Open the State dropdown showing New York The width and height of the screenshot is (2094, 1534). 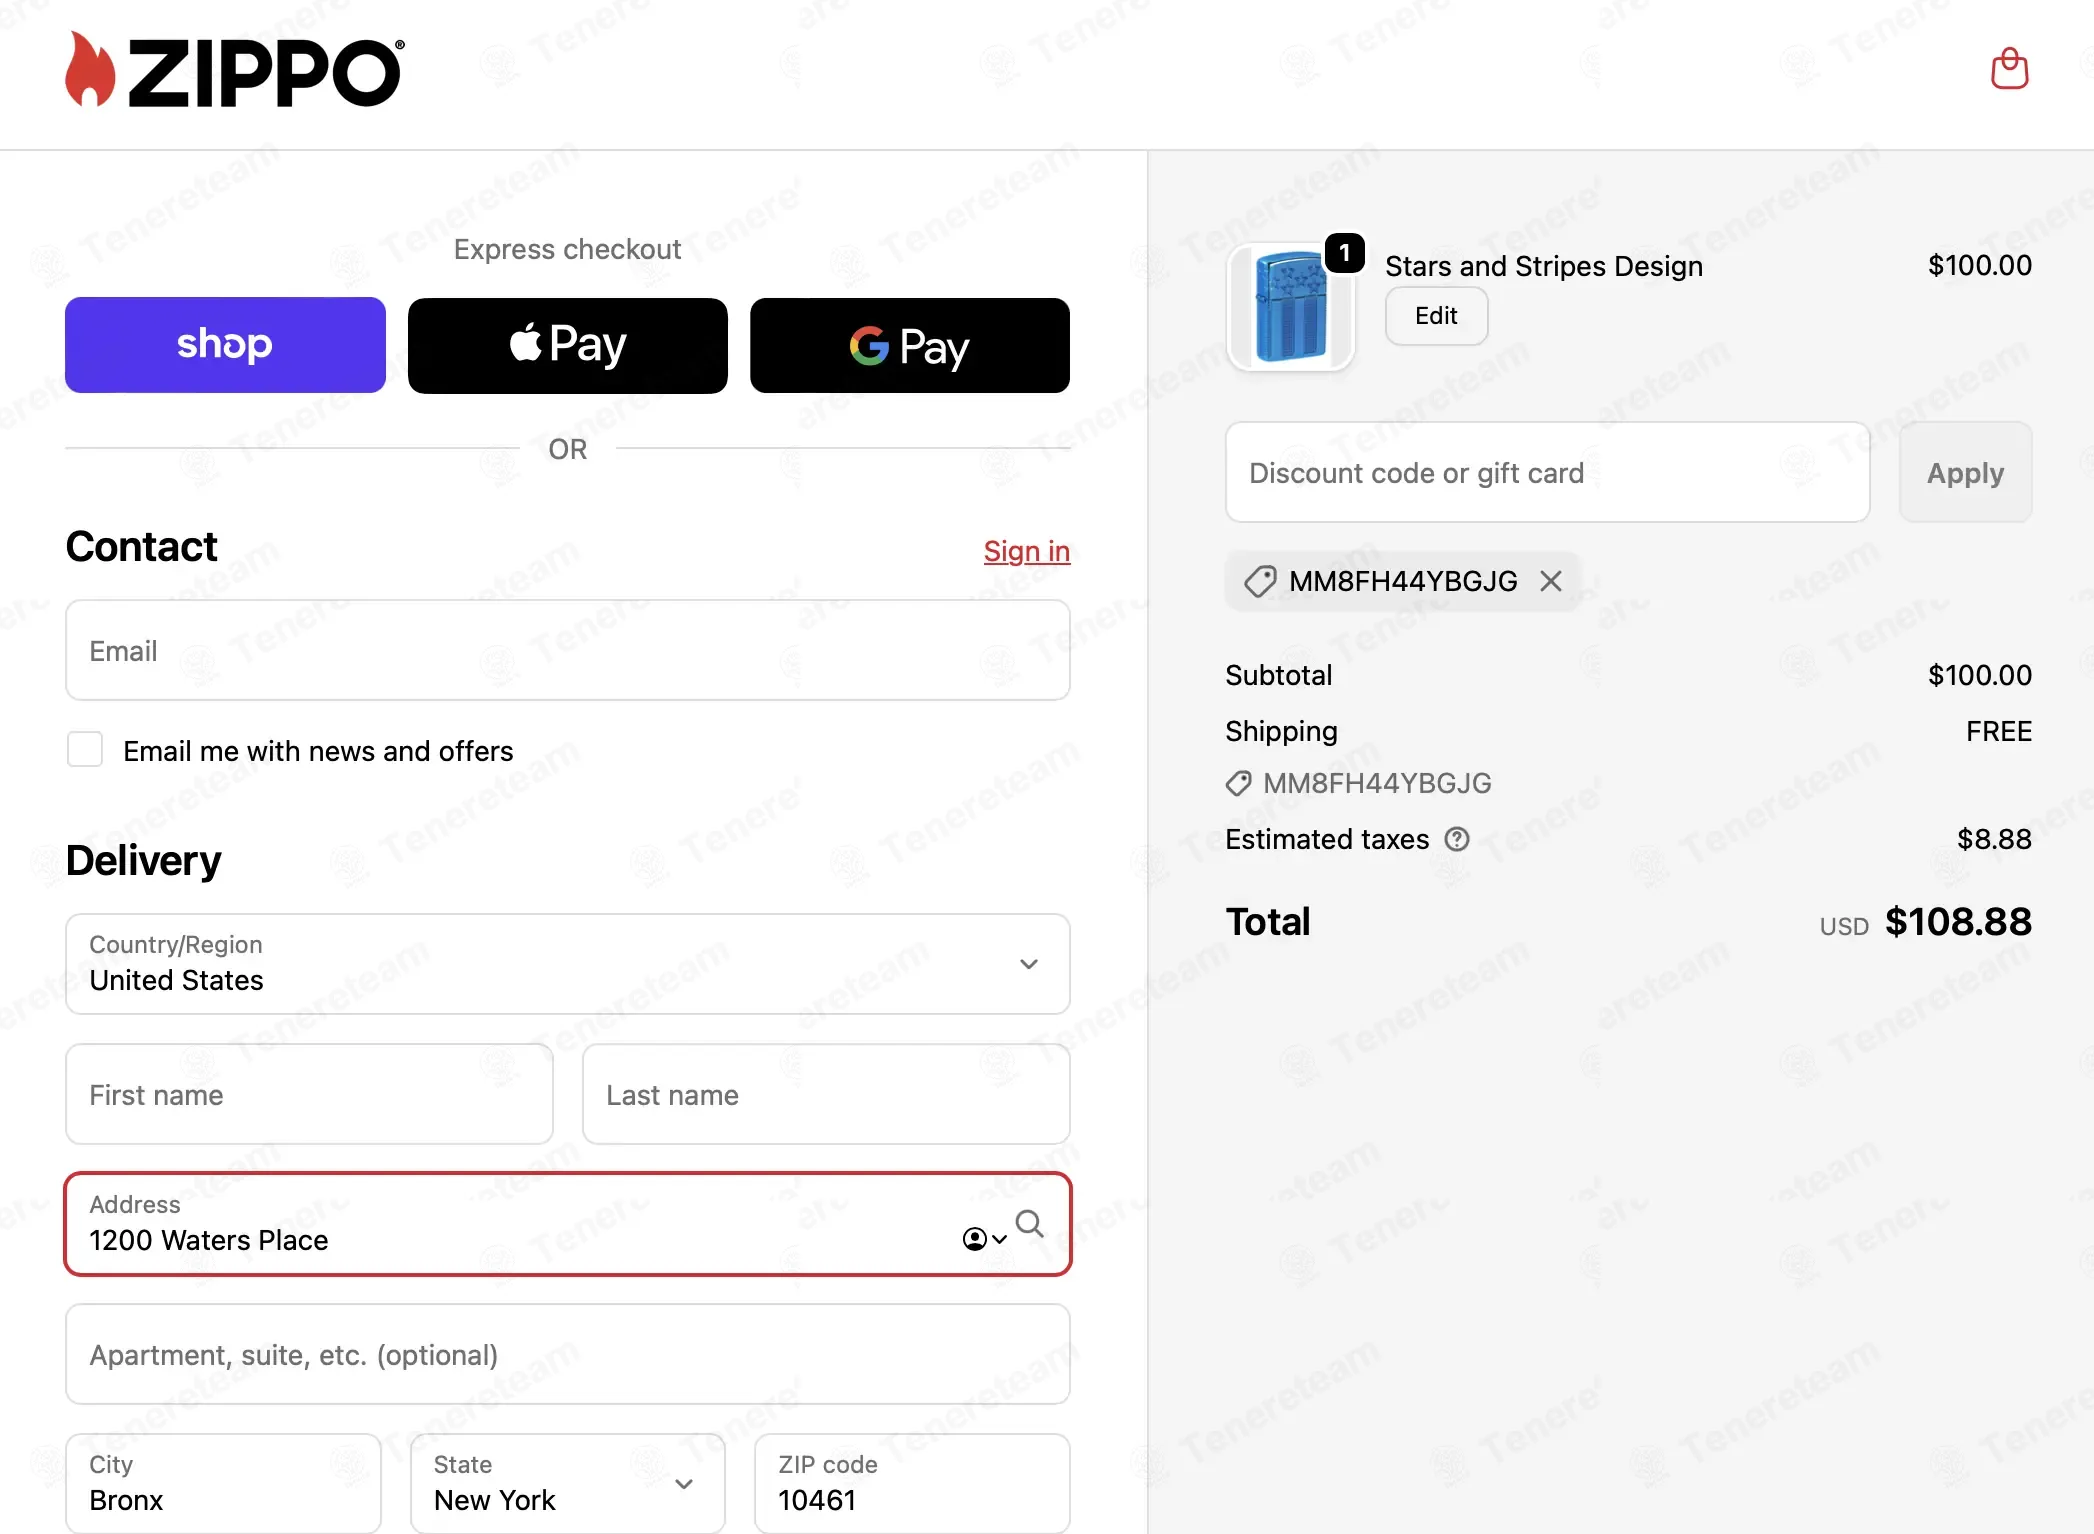[x=568, y=1483]
